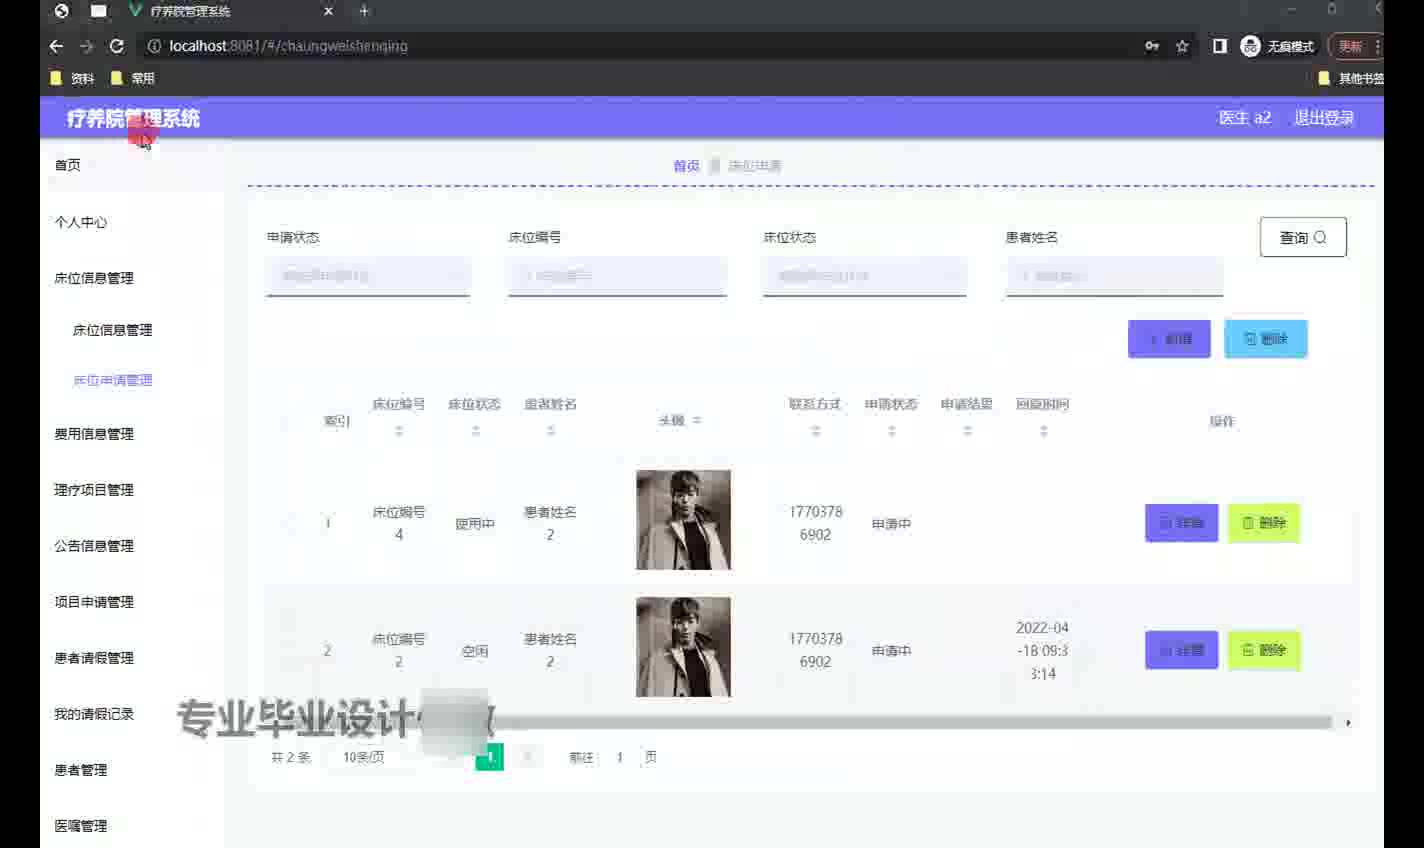Open the 其他书签 bookmarks folder
The image size is (1424, 848).
tap(1351, 78)
